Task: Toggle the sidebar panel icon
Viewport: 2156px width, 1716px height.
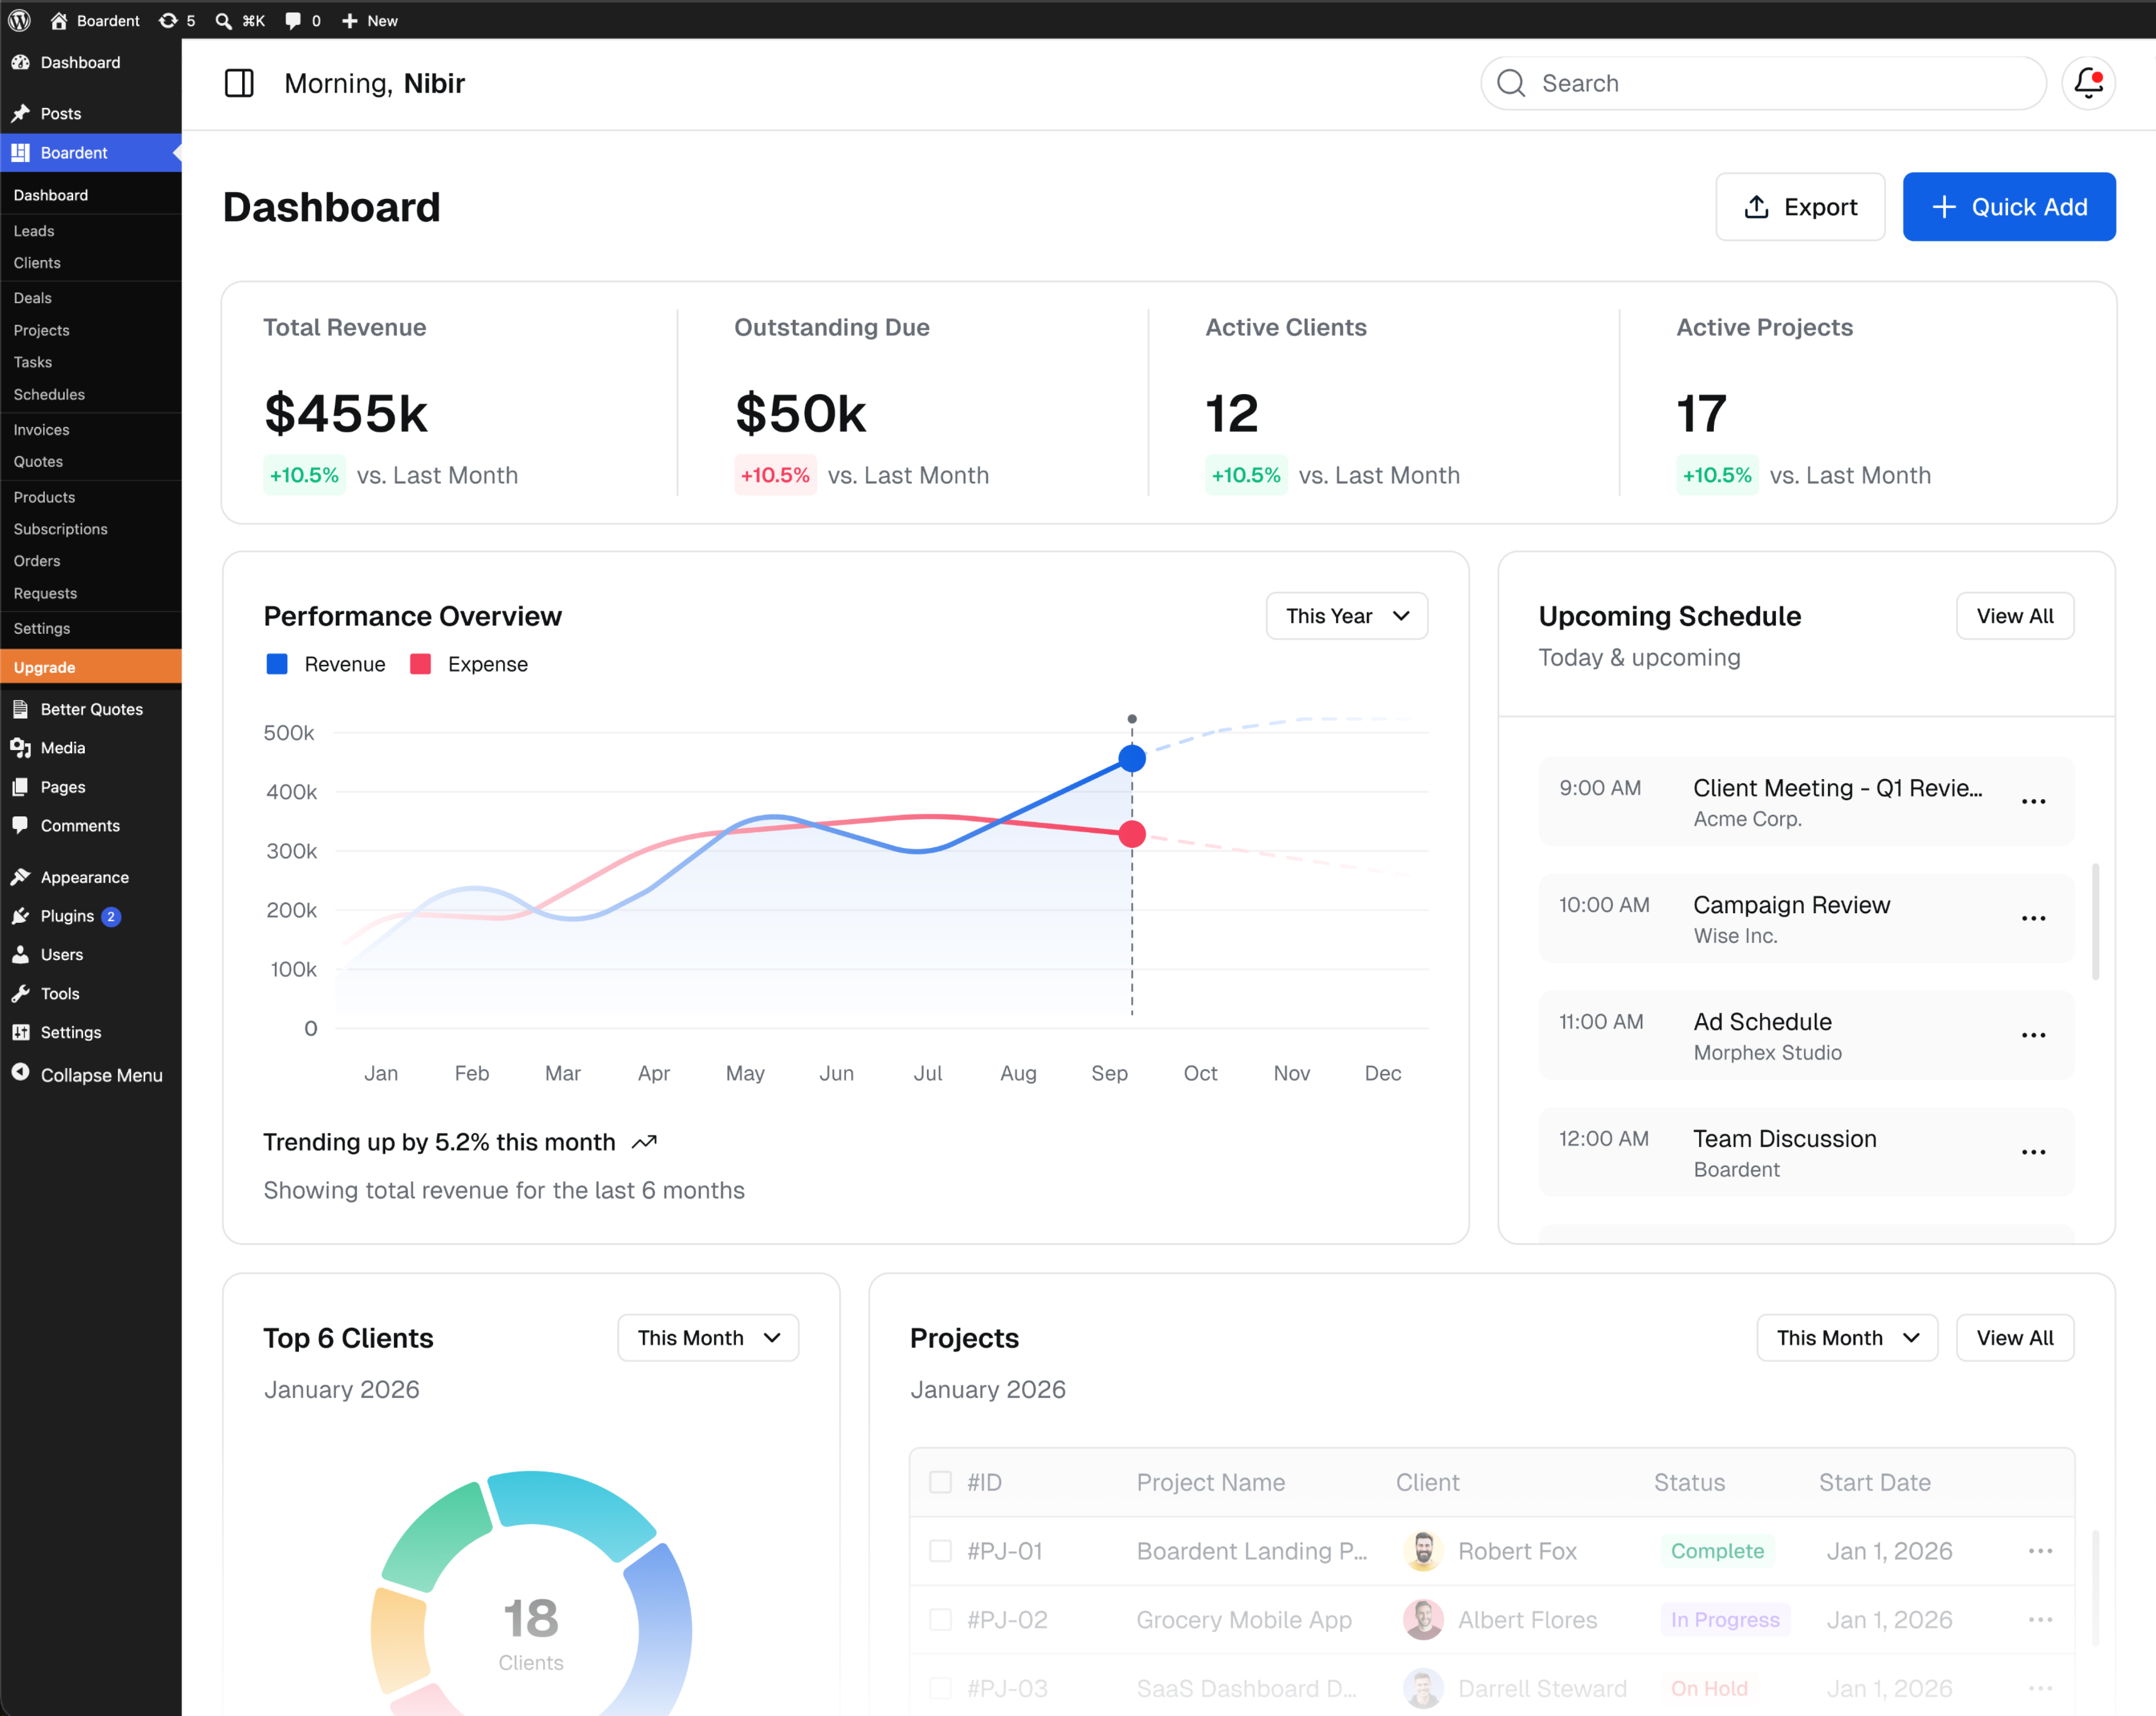Action: click(x=239, y=83)
